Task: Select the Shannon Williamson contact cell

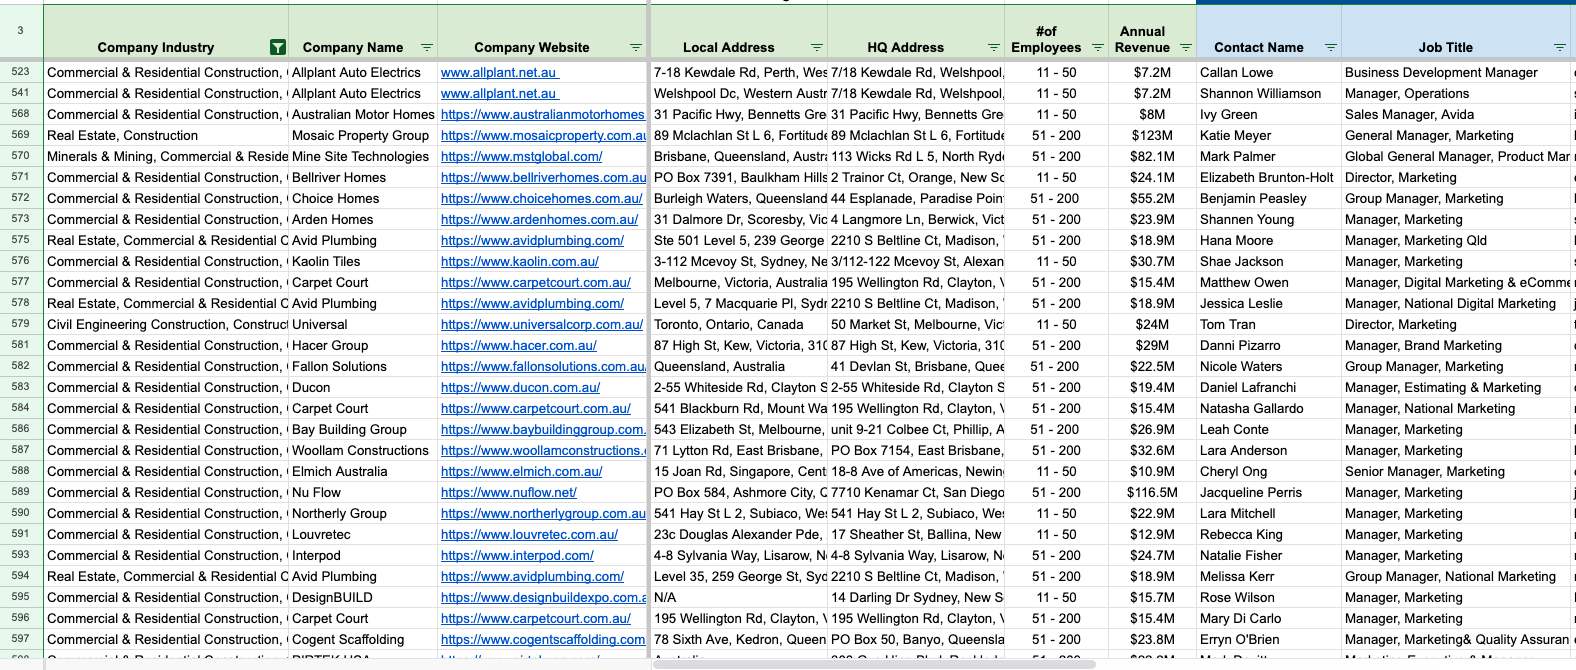Action: click(1269, 93)
